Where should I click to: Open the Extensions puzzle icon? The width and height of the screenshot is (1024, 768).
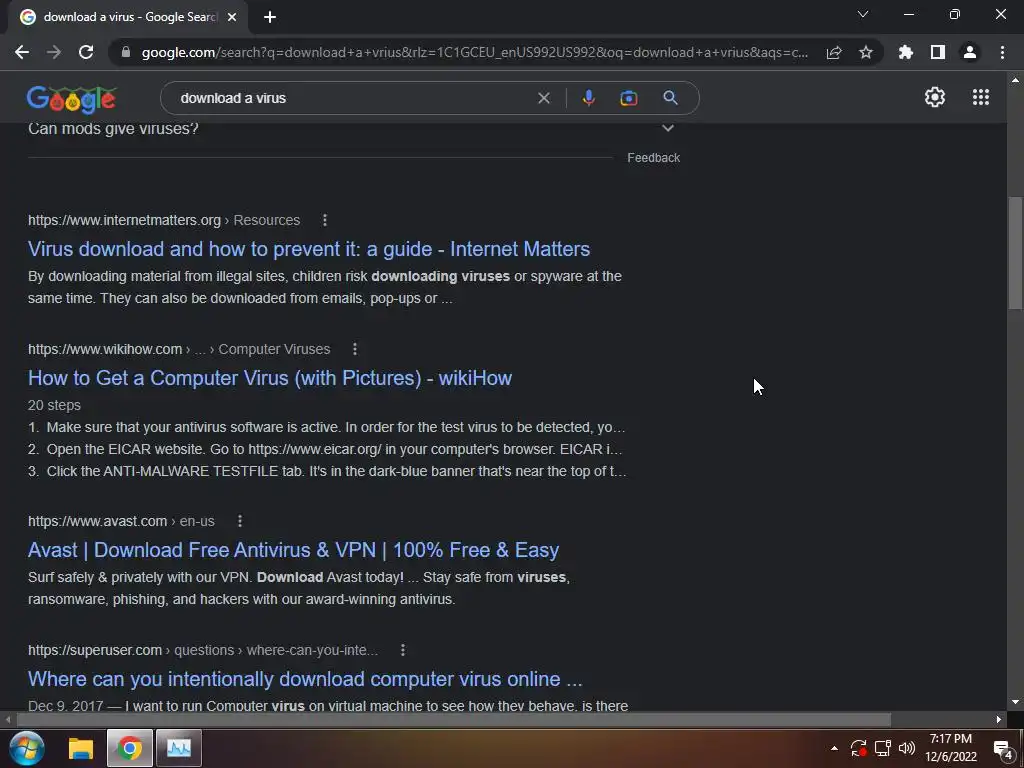906,52
